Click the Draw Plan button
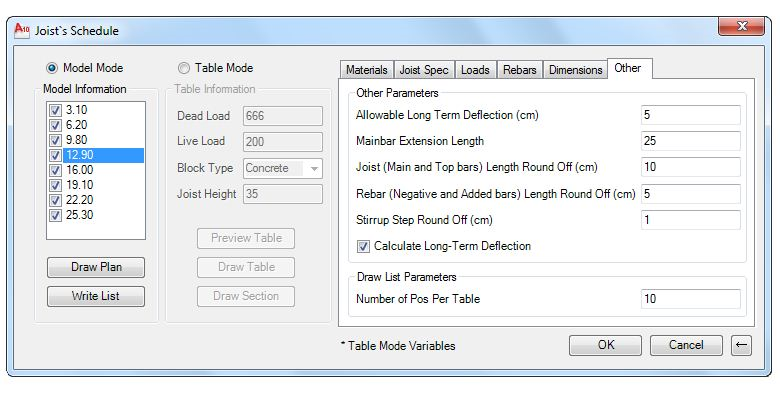 (x=96, y=267)
